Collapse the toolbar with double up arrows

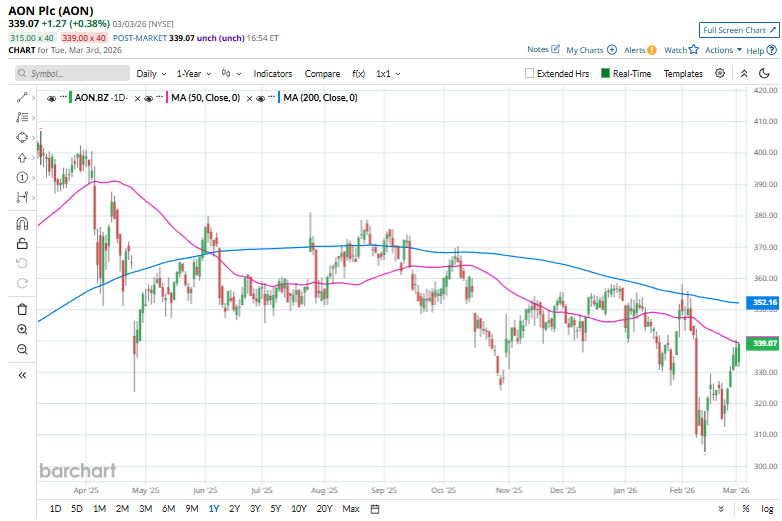[744, 73]
